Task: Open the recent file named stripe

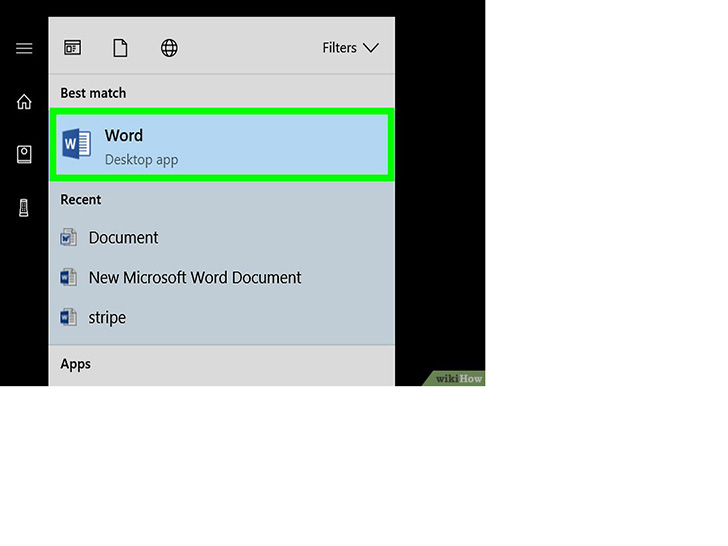Action: pyautogui.click(x=107, y=318)
